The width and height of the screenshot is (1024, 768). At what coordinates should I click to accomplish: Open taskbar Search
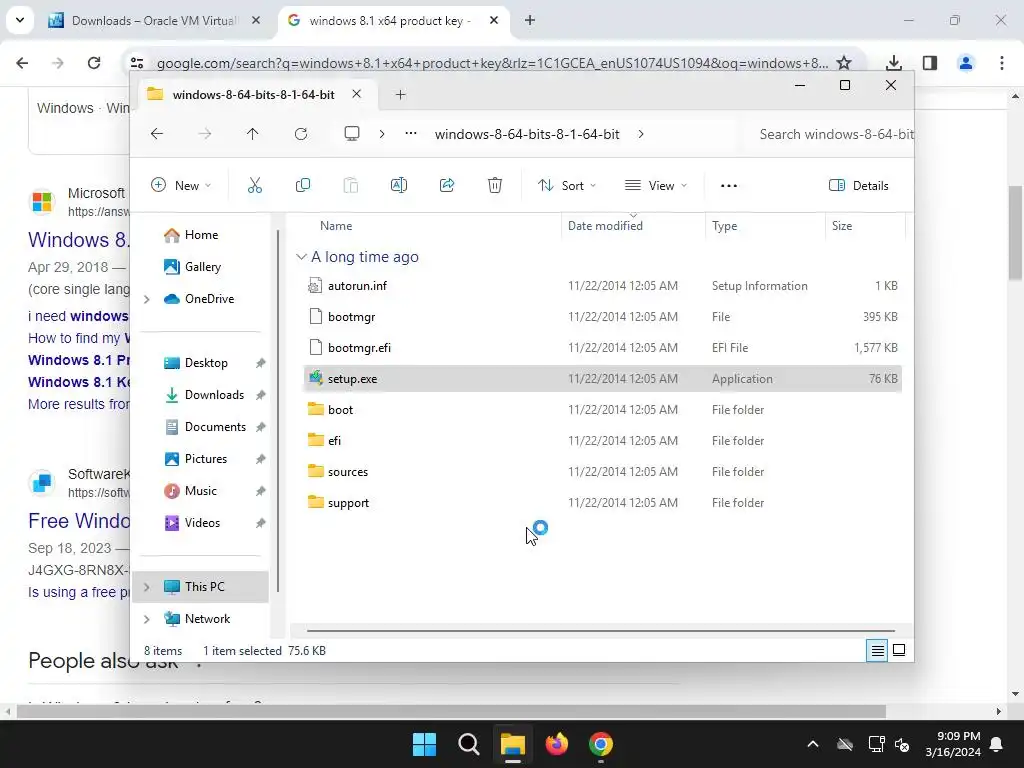coord(469,744)
